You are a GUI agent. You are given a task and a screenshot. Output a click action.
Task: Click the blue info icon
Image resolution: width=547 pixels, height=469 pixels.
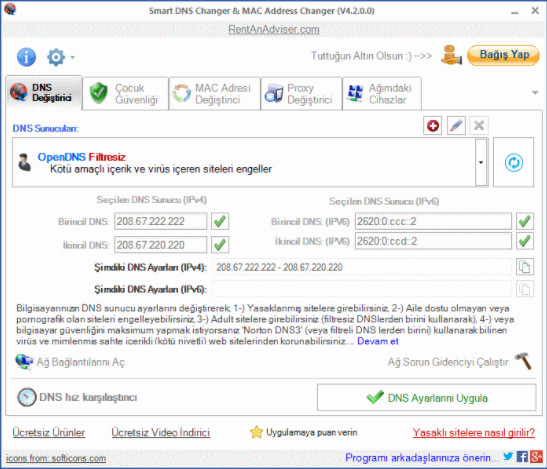[x=26, y=57]
